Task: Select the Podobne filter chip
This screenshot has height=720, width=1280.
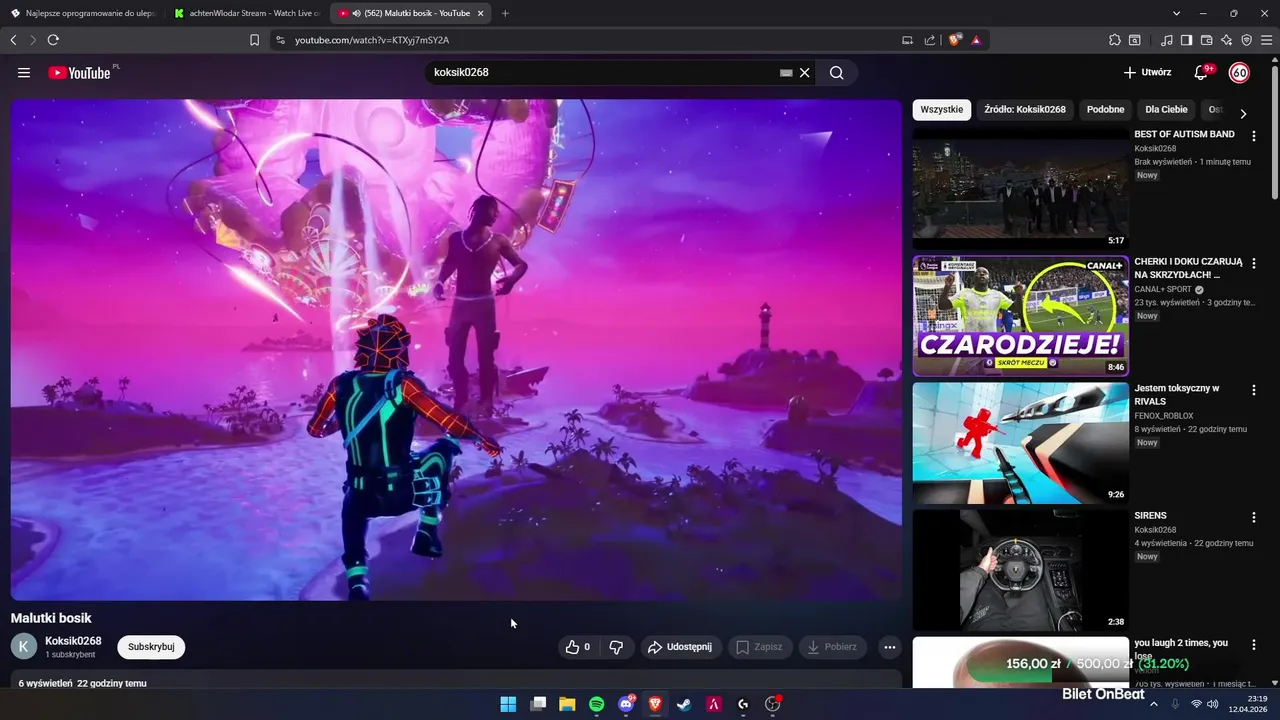Action: [1106, 110]
